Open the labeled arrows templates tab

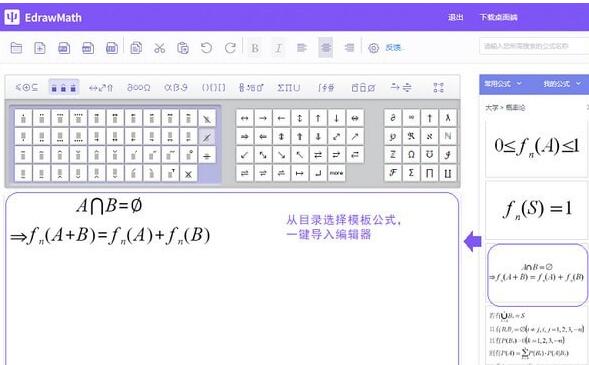(x=400, y=87)
